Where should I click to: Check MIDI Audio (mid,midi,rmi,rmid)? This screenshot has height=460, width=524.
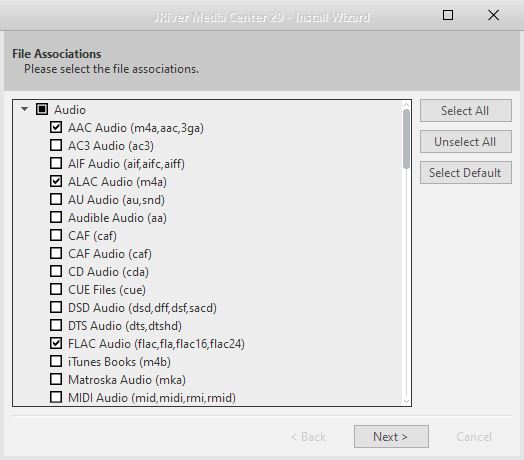click(56, 397)
